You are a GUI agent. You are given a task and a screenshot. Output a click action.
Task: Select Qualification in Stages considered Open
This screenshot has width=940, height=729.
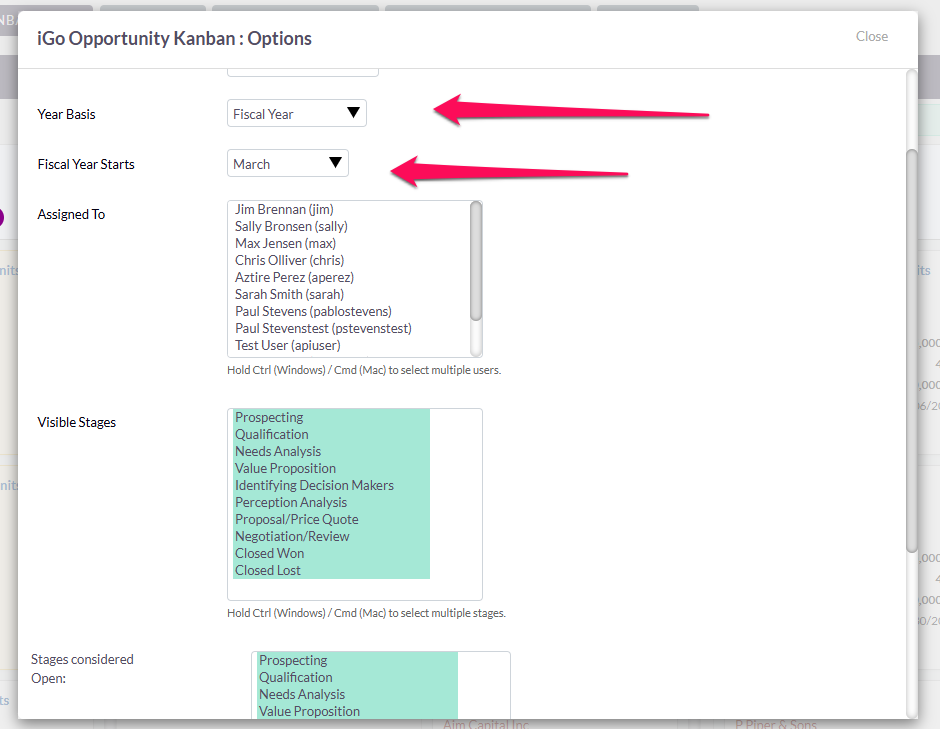point(357,677)
